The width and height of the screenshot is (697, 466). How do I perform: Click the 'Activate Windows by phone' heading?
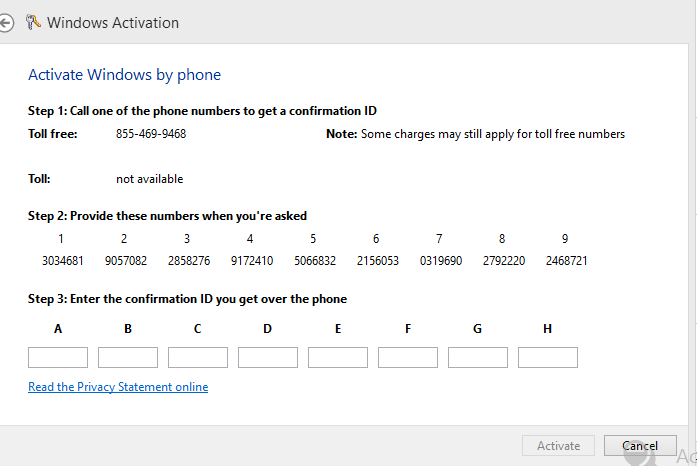pyautogui.click(x=124, y=75)
